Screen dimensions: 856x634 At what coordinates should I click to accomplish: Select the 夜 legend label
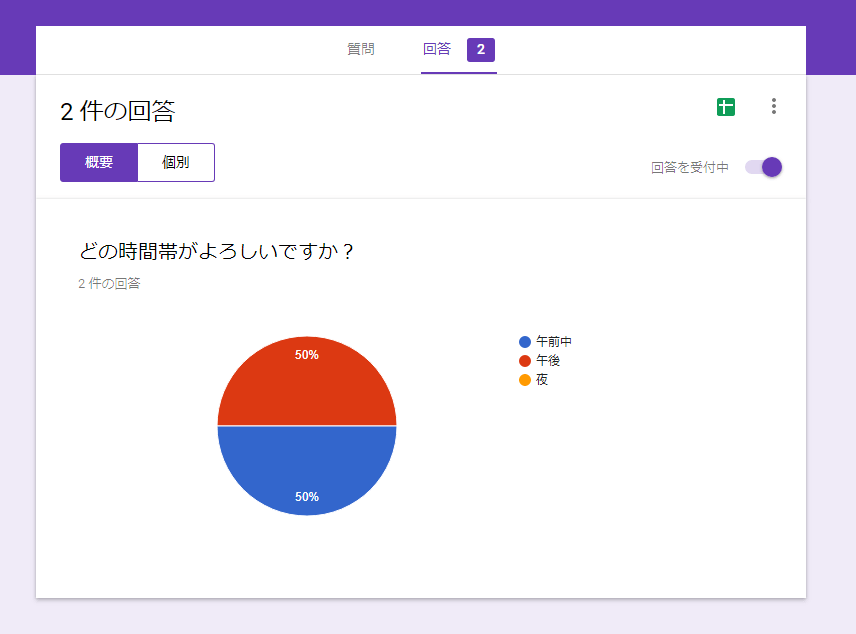coord(542,380)
